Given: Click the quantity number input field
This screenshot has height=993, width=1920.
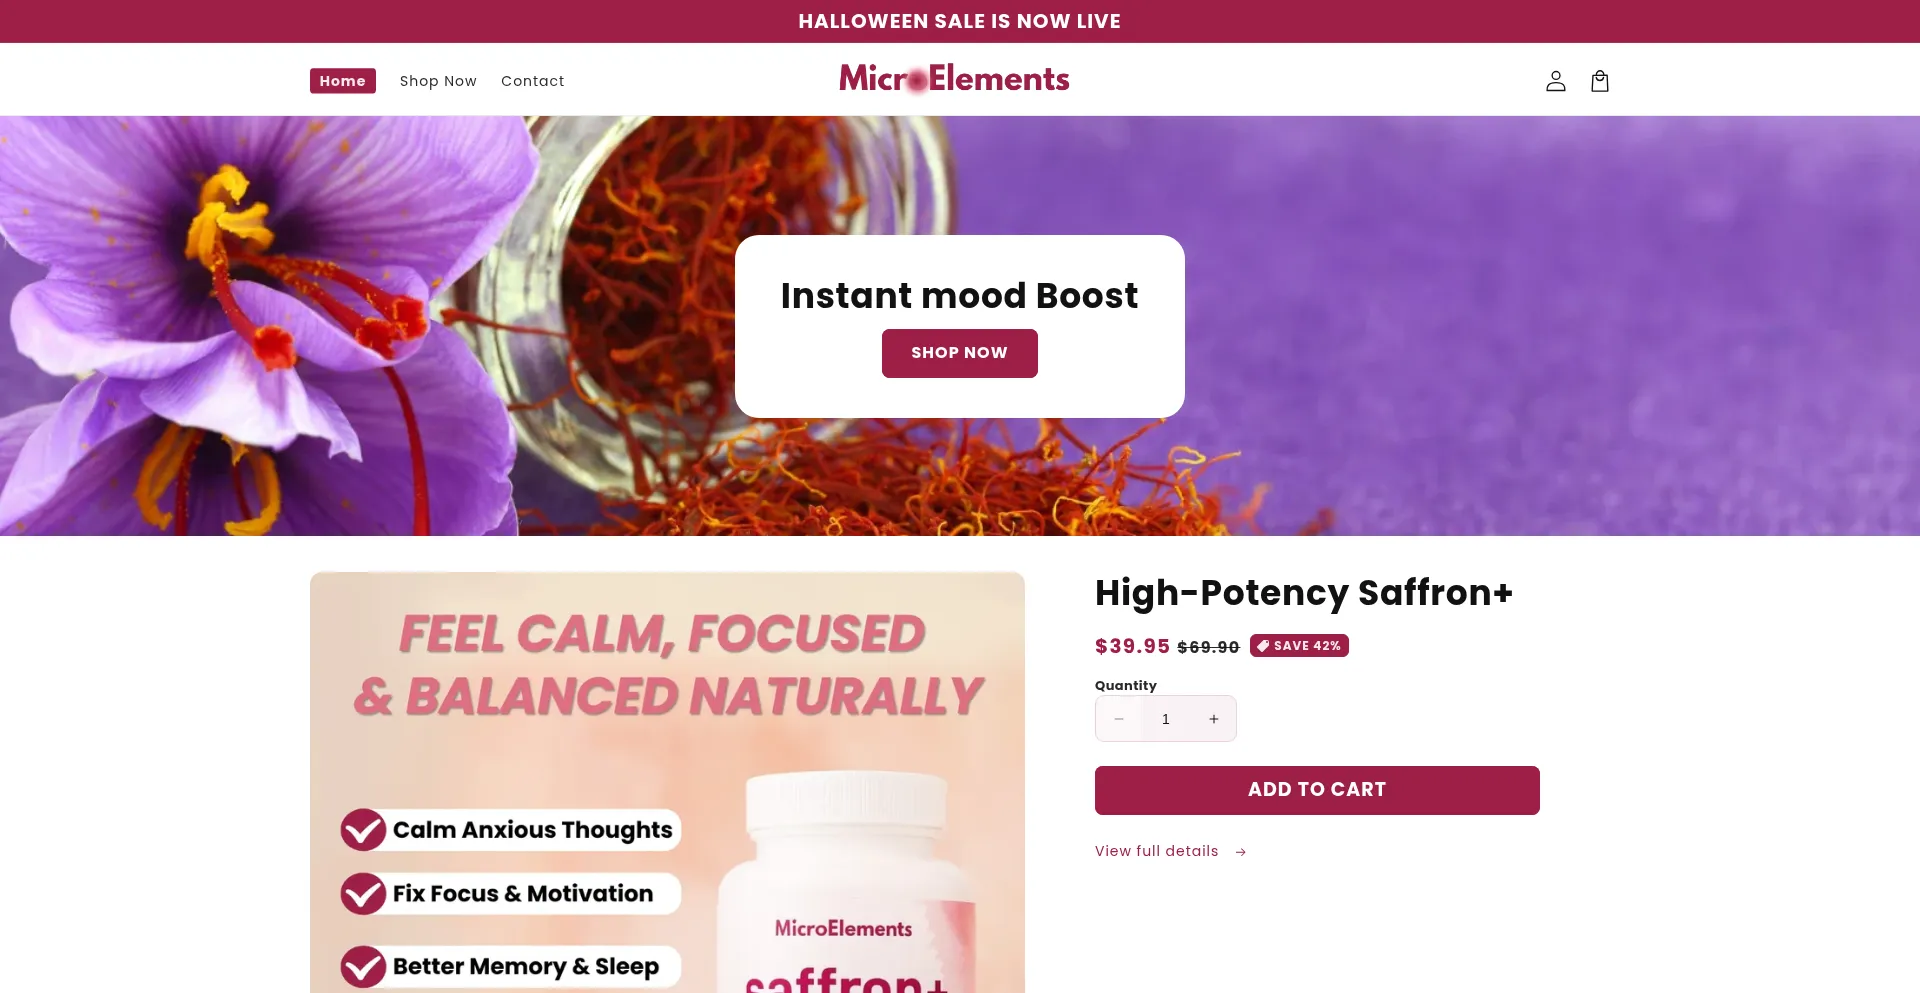Looking at the screenshot, I should pyautogui.click(x=1166, y=719).
